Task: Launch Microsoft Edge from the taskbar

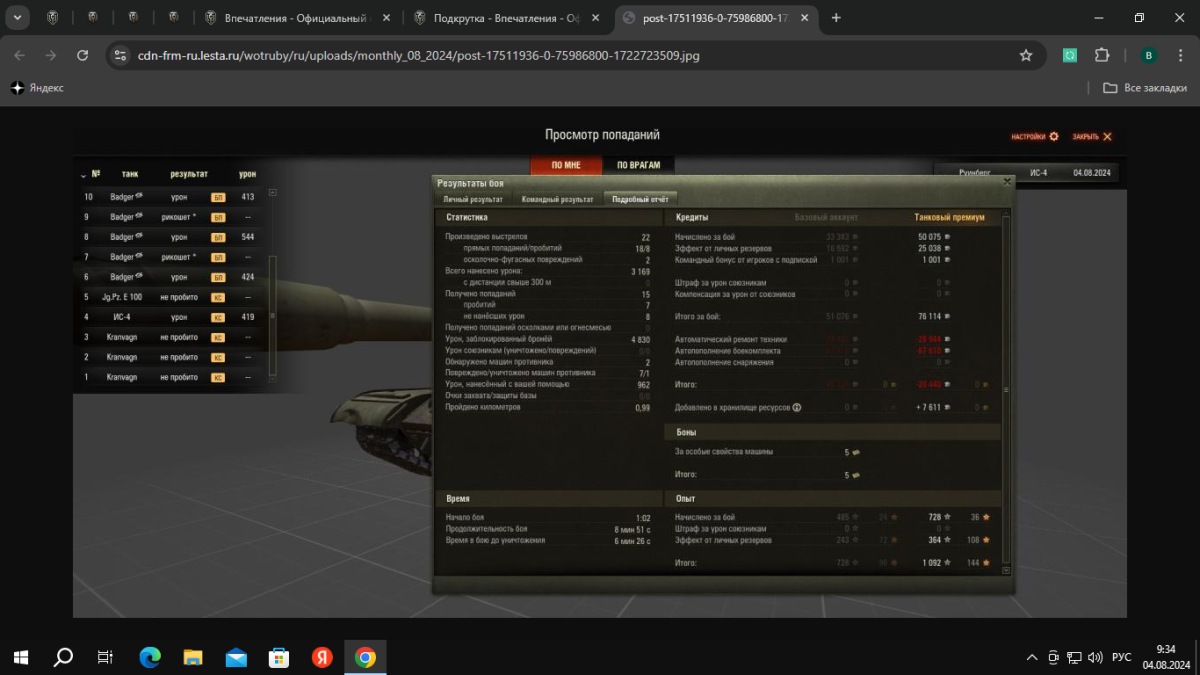Action: point(150,657)
